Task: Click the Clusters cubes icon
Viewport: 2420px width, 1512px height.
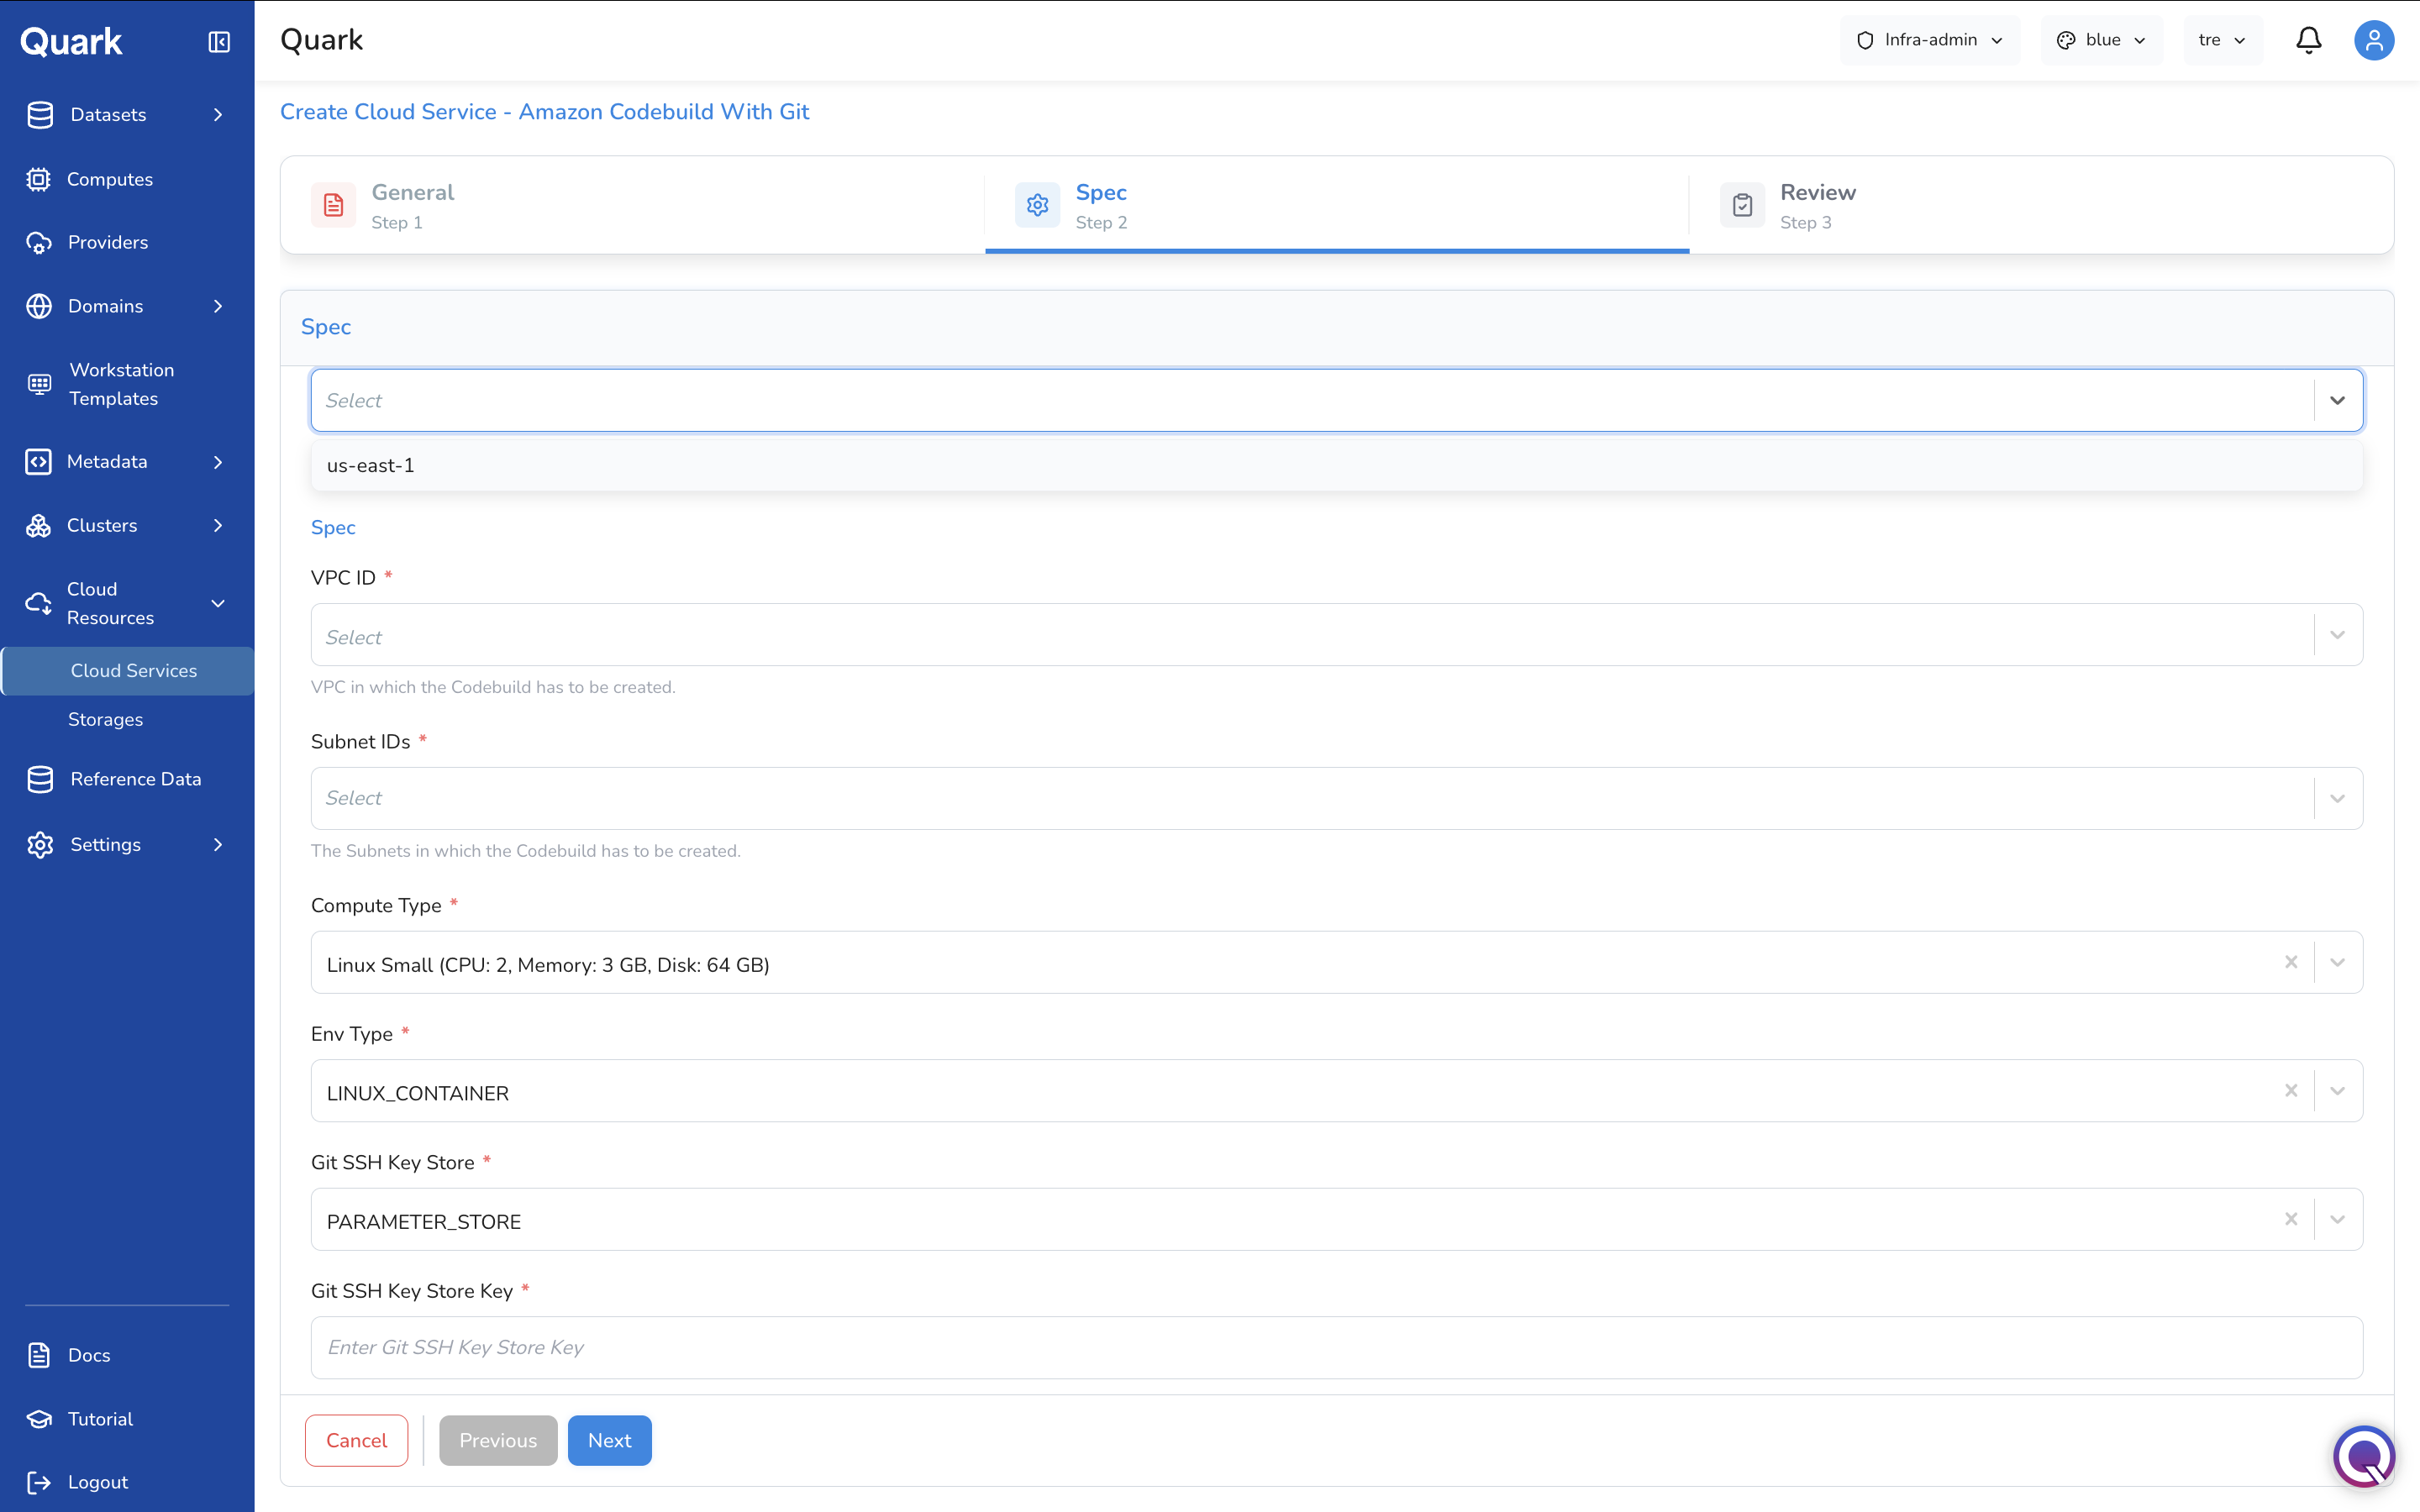Action: click(38, 525)
